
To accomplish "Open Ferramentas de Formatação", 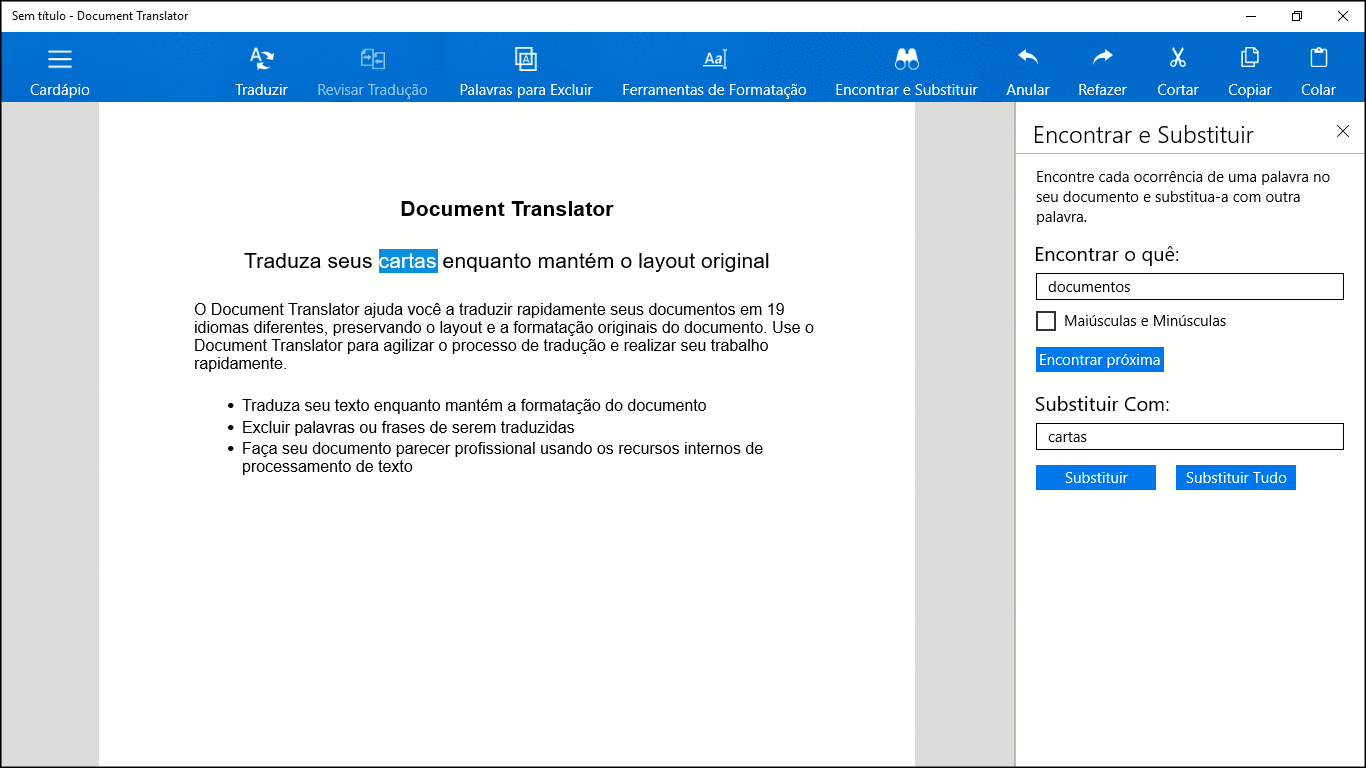I will pyautogui.click(x=714, y=60).
